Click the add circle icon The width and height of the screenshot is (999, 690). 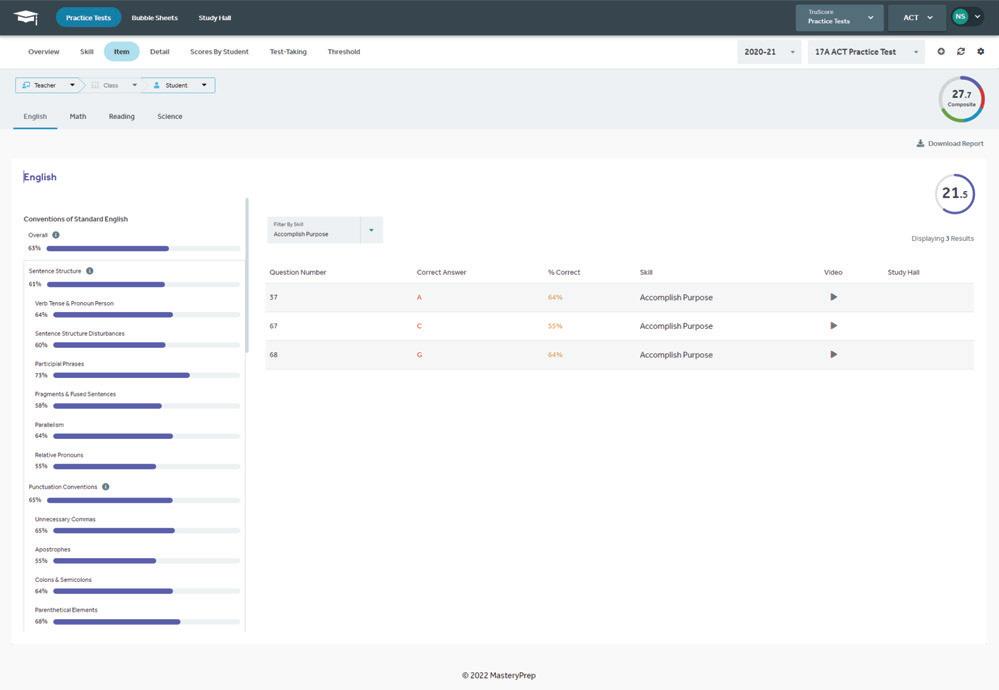coord(941,52)
